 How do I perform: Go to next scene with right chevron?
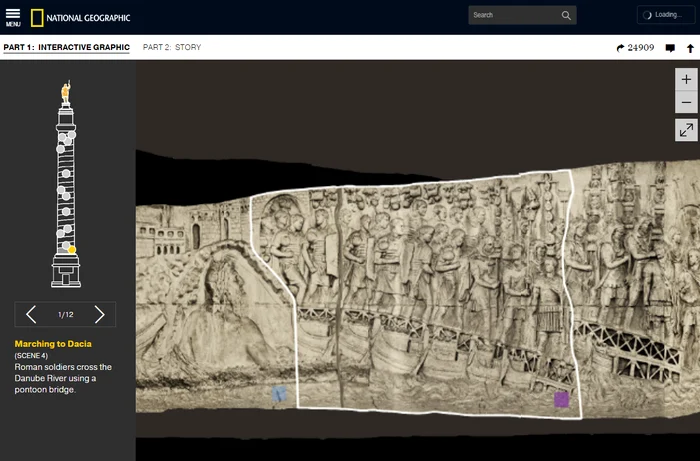[x=100, y=315]
